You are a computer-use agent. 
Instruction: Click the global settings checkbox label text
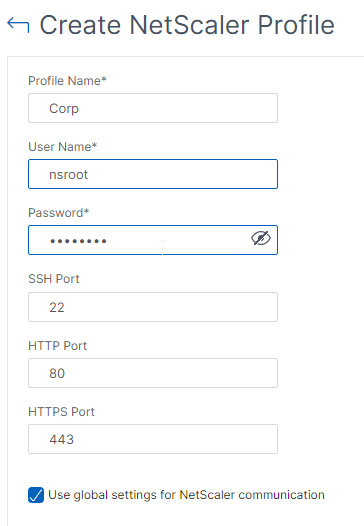click(x=187, y=495)
